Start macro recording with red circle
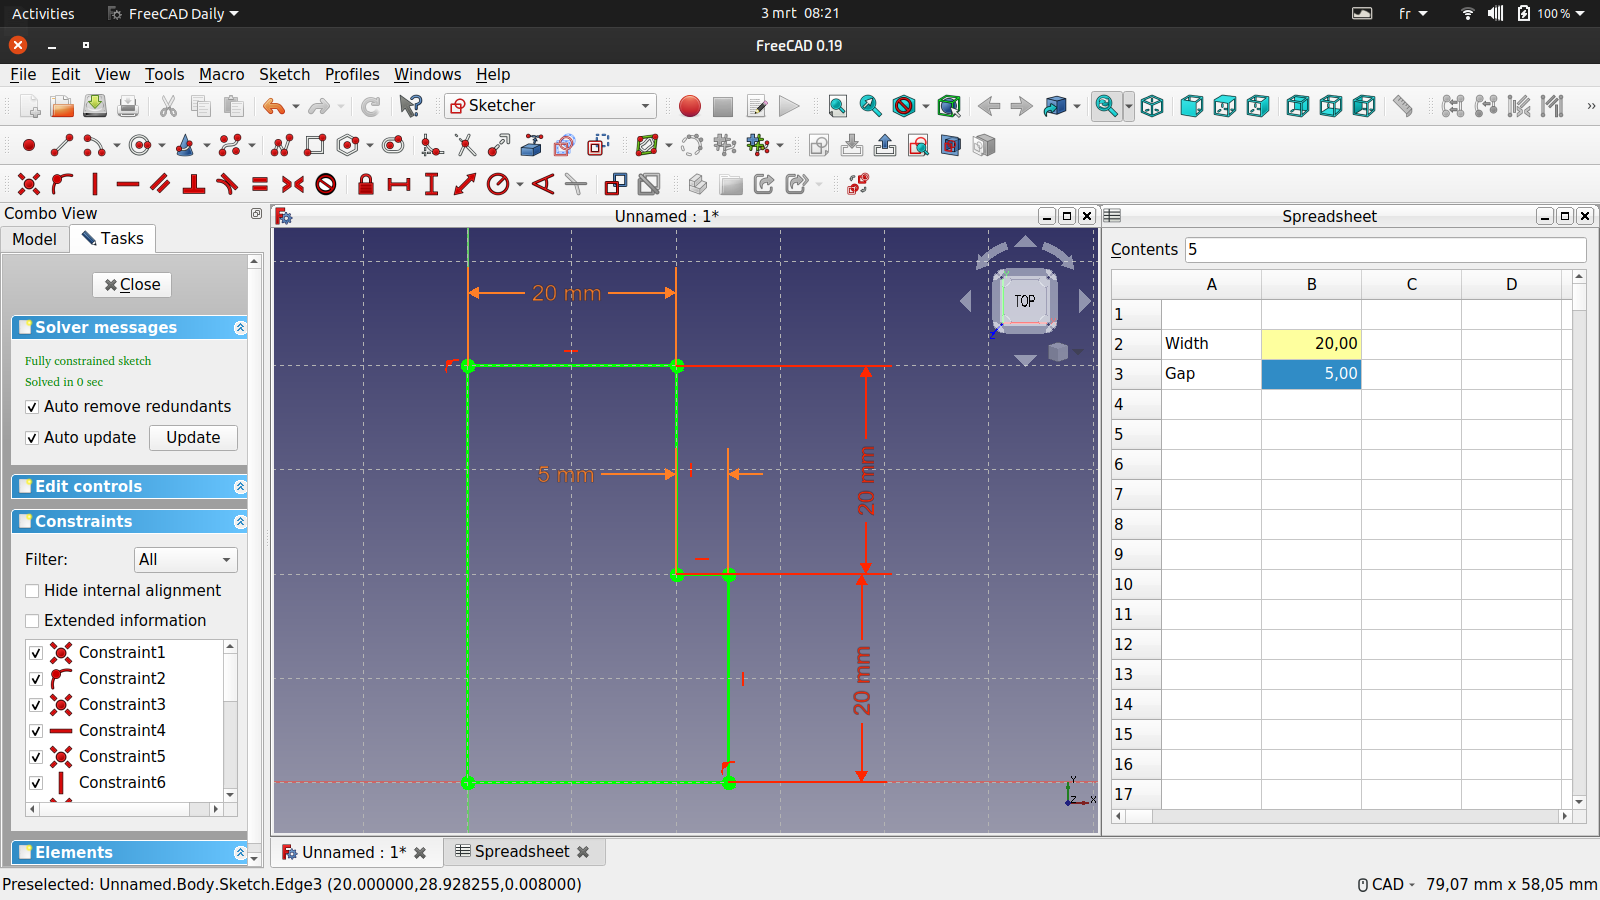Screen dimensions: 1600x900 click(690, 106)
